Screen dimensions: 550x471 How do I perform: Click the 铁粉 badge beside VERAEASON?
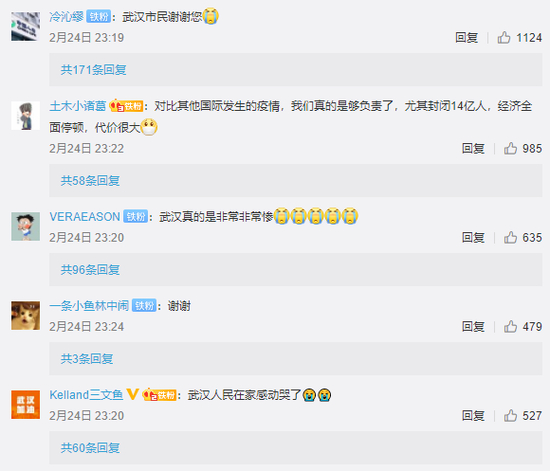tap(135, 217)
